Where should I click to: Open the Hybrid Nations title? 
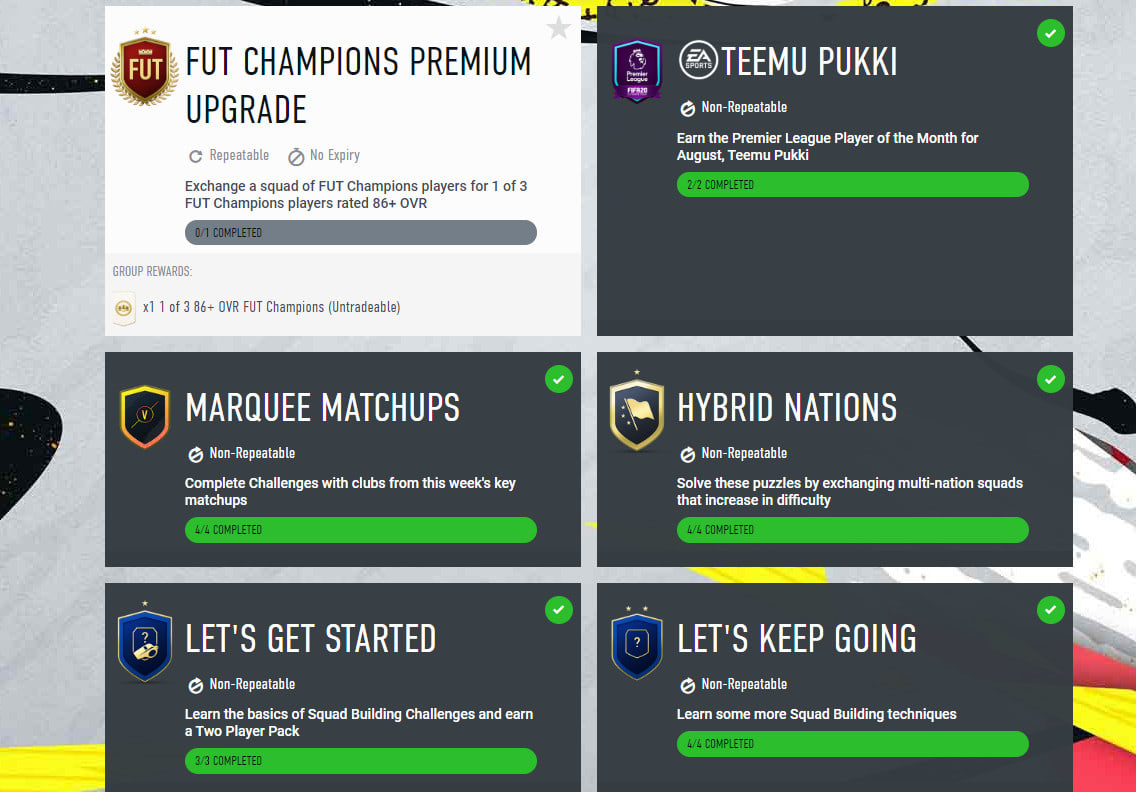(x=788, y=408)
